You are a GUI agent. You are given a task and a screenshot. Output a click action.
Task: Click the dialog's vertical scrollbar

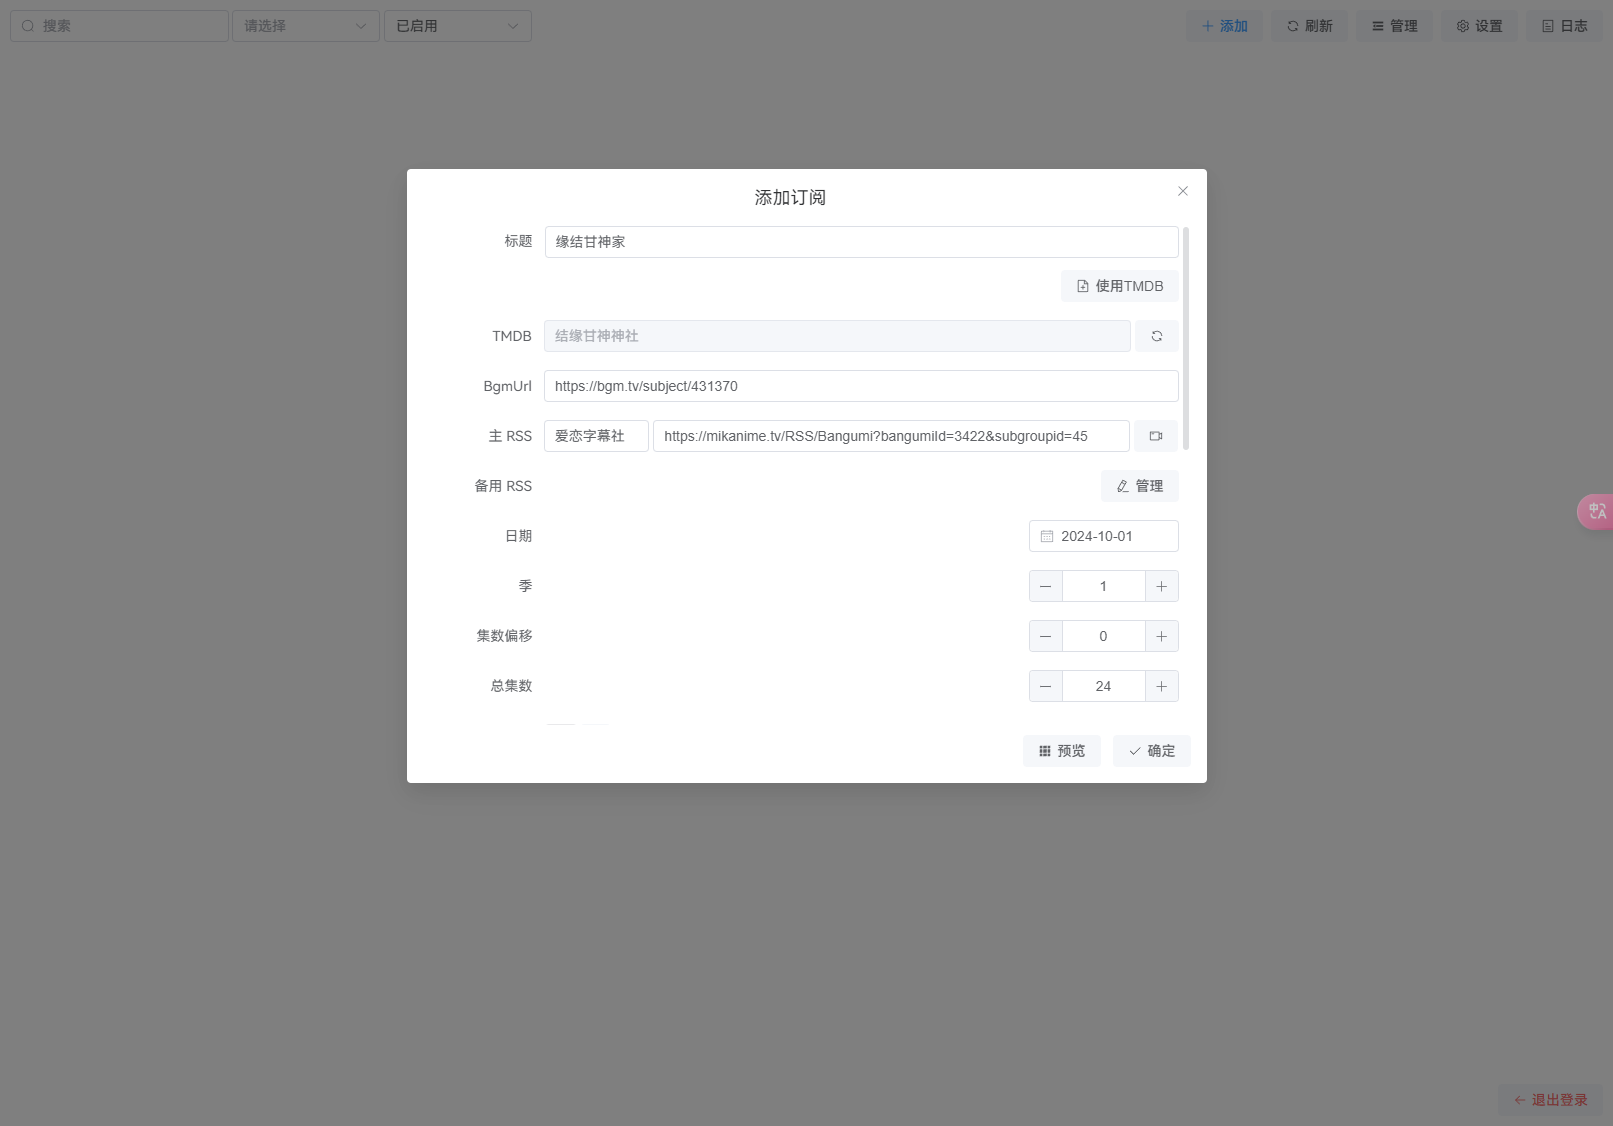click(1186, 339)
